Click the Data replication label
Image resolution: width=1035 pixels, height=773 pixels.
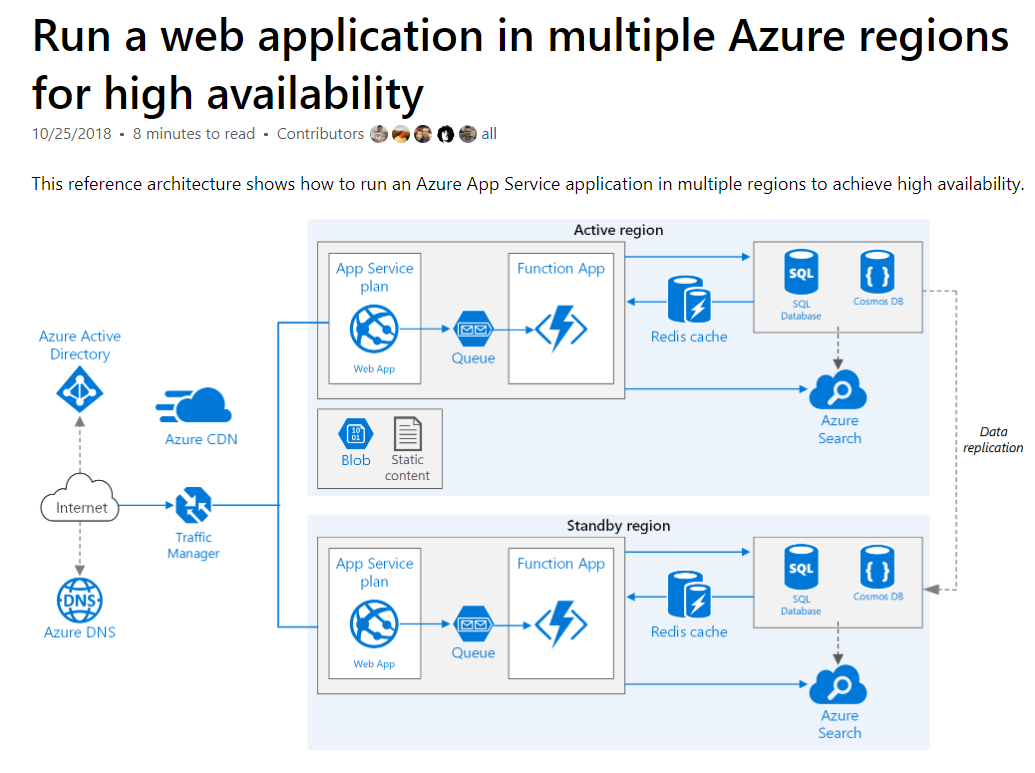[x=992, y=440]
